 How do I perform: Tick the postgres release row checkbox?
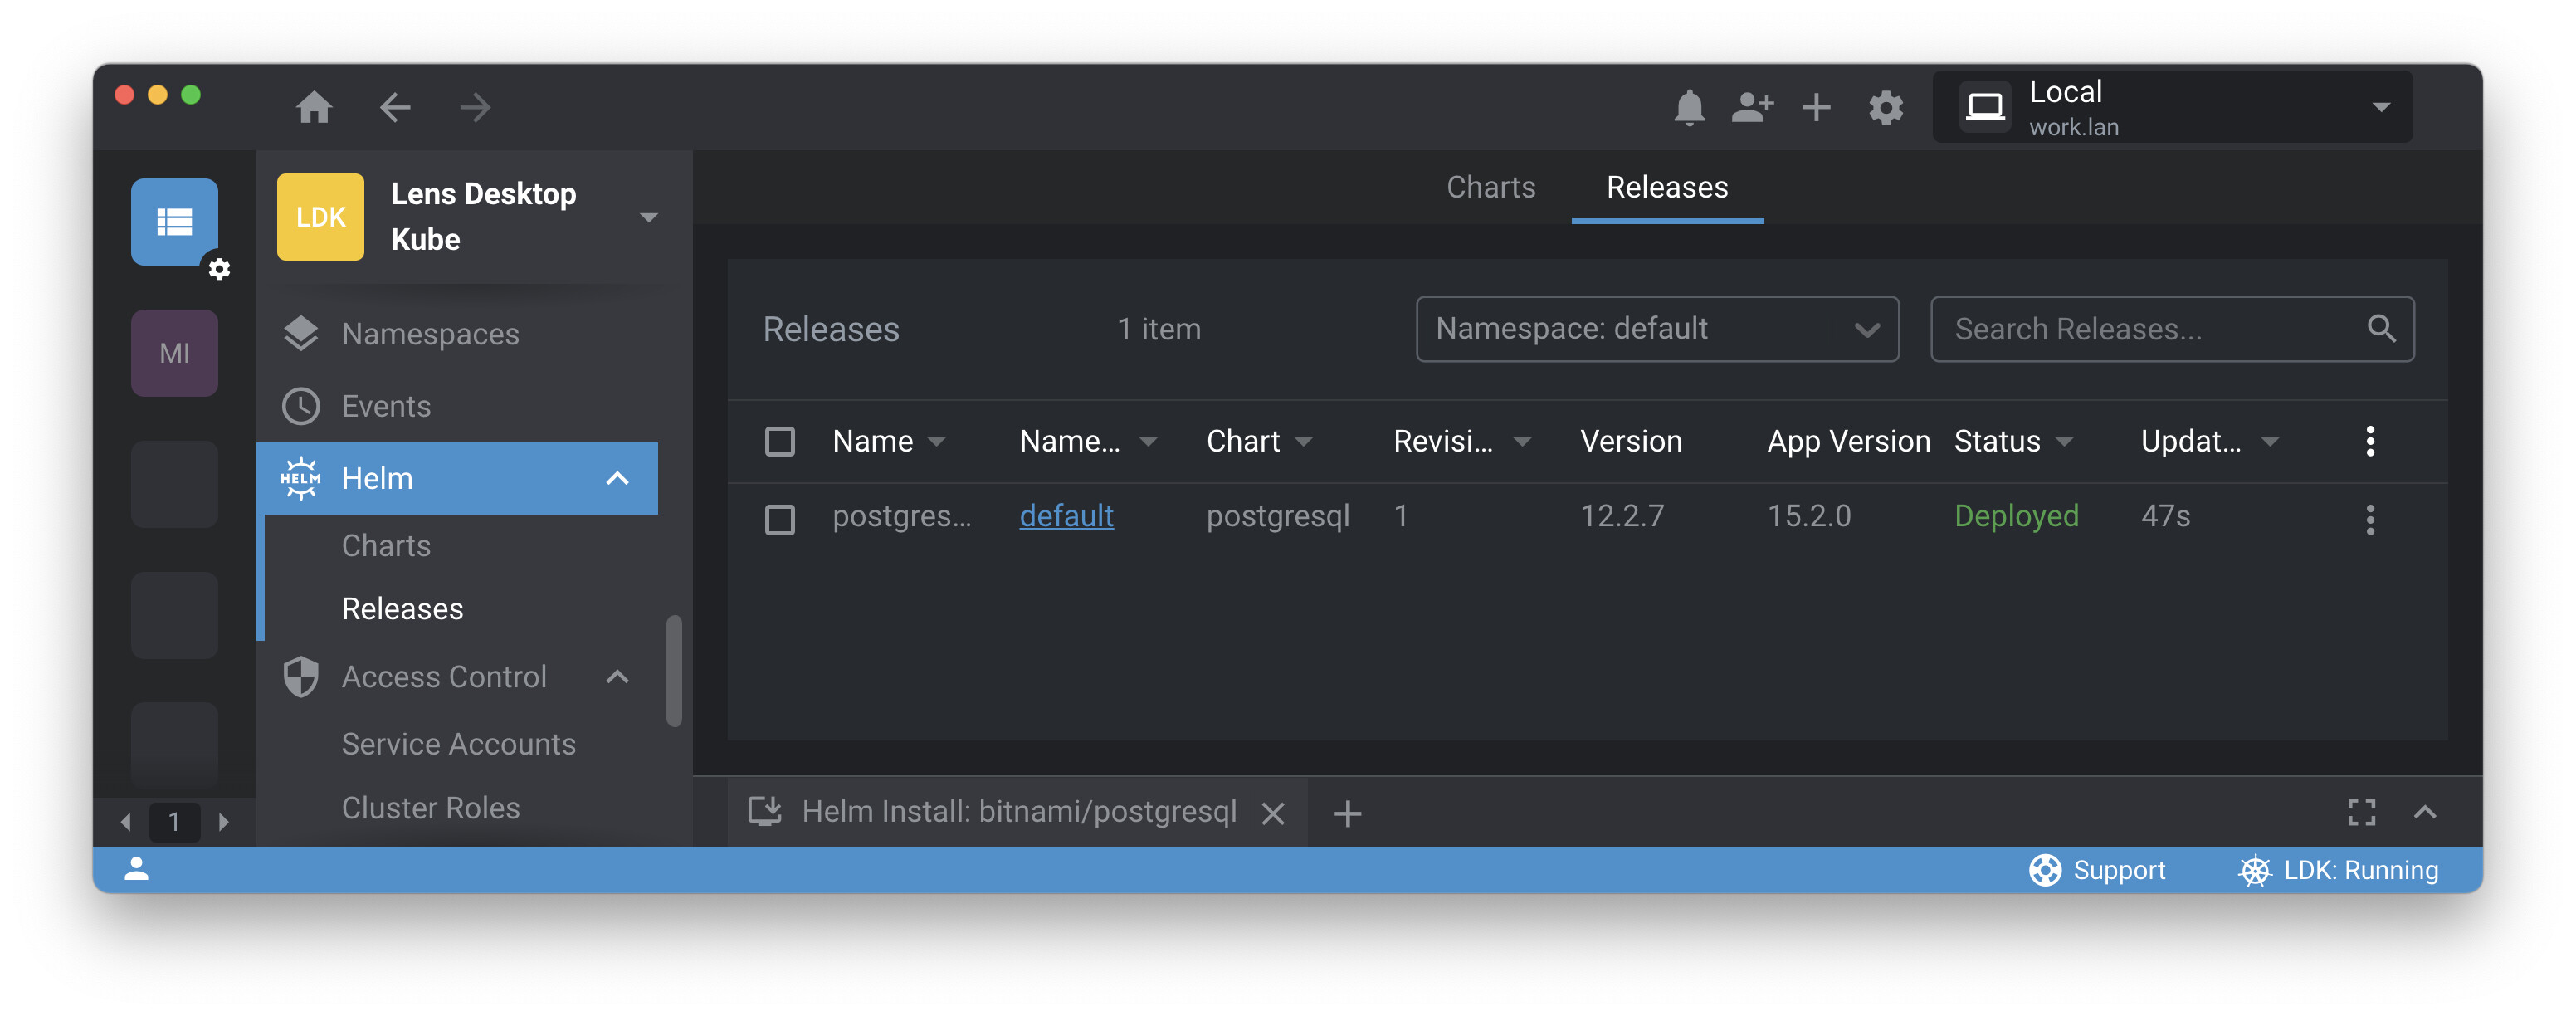779,518
